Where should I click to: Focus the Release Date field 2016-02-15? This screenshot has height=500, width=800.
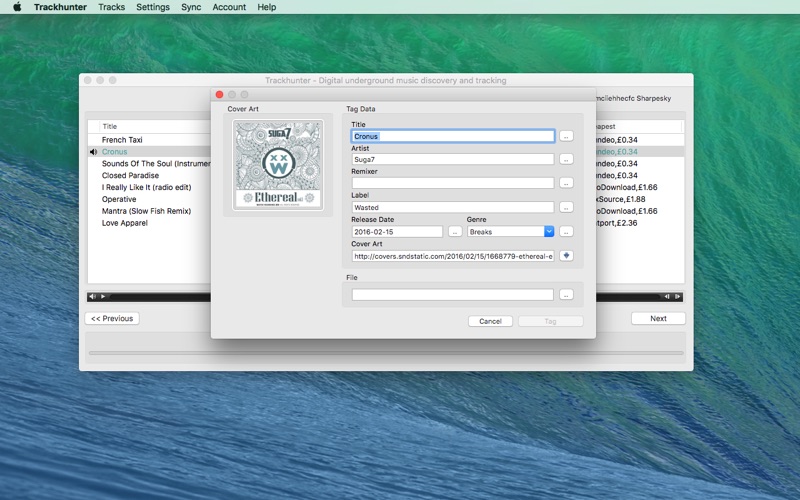click(397, 232)
